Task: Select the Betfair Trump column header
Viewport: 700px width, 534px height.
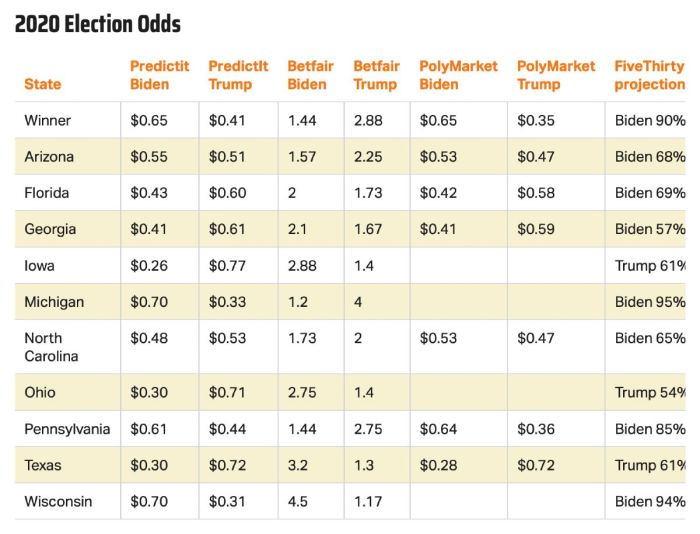Action: (376, 75)
